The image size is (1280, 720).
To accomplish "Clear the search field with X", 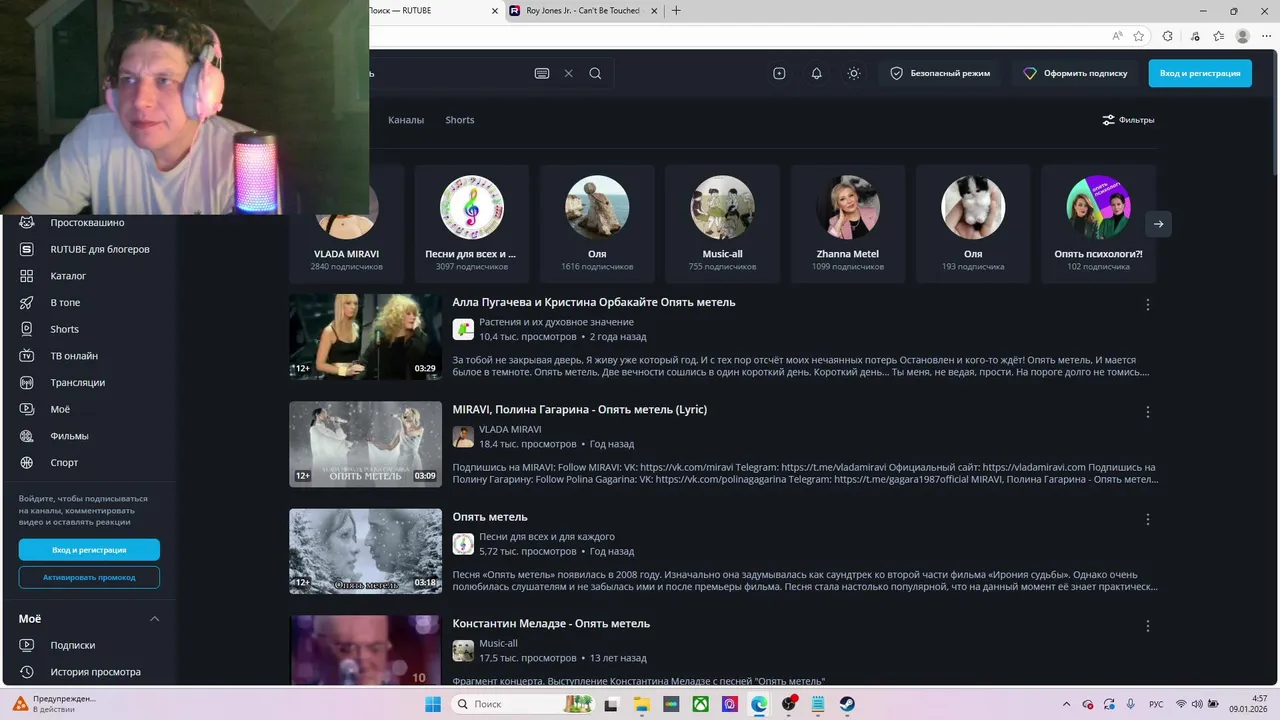I will [569, 73].
